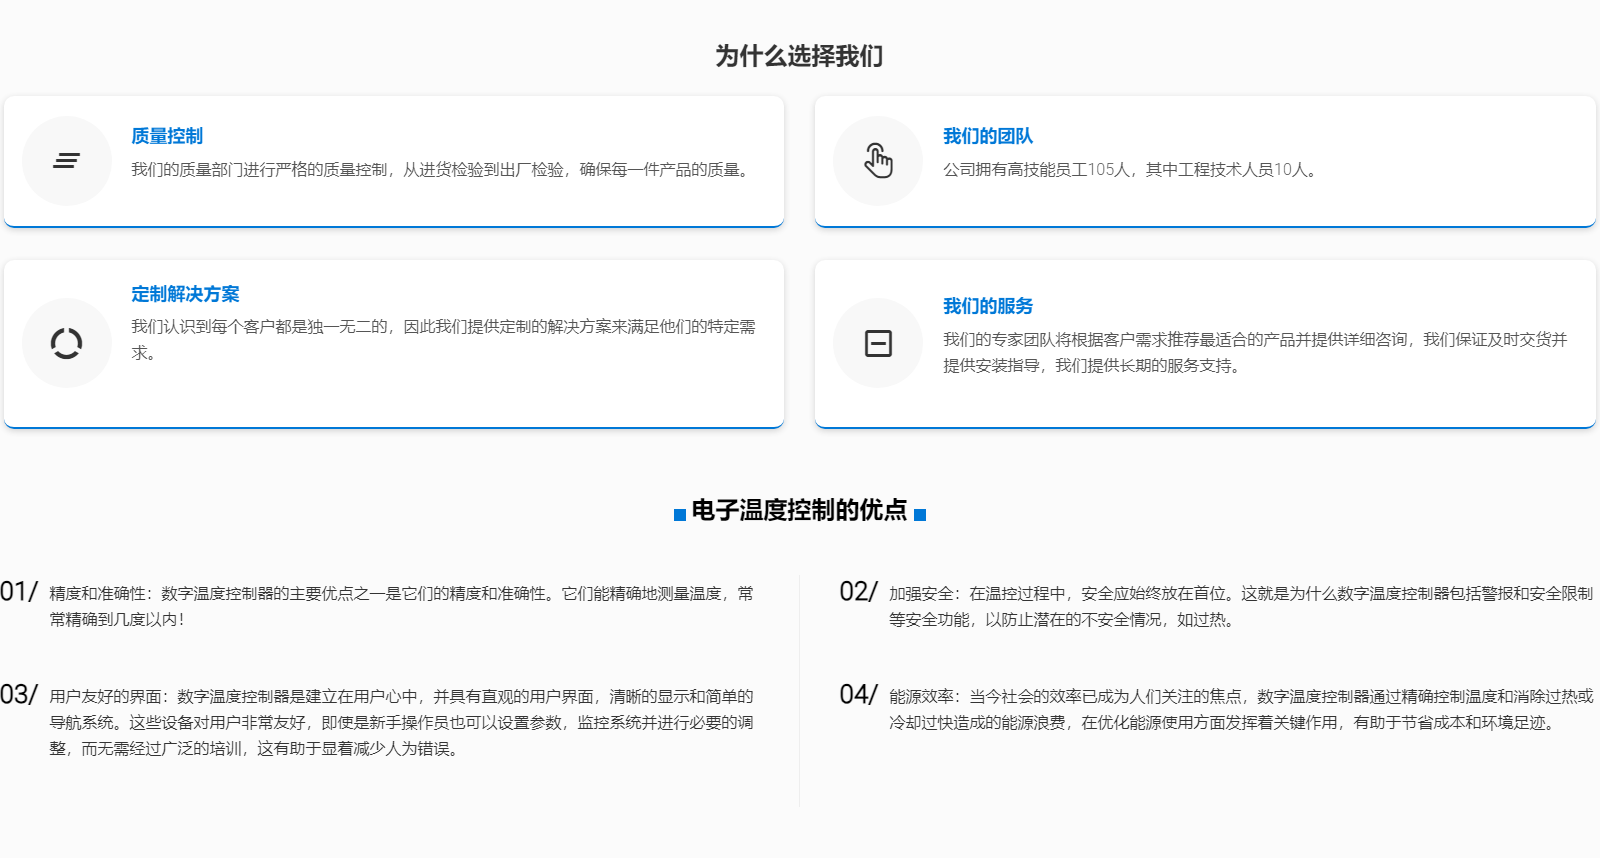Click the 04/ number marker
1600x858 pixels.
(x=858, y=695)
